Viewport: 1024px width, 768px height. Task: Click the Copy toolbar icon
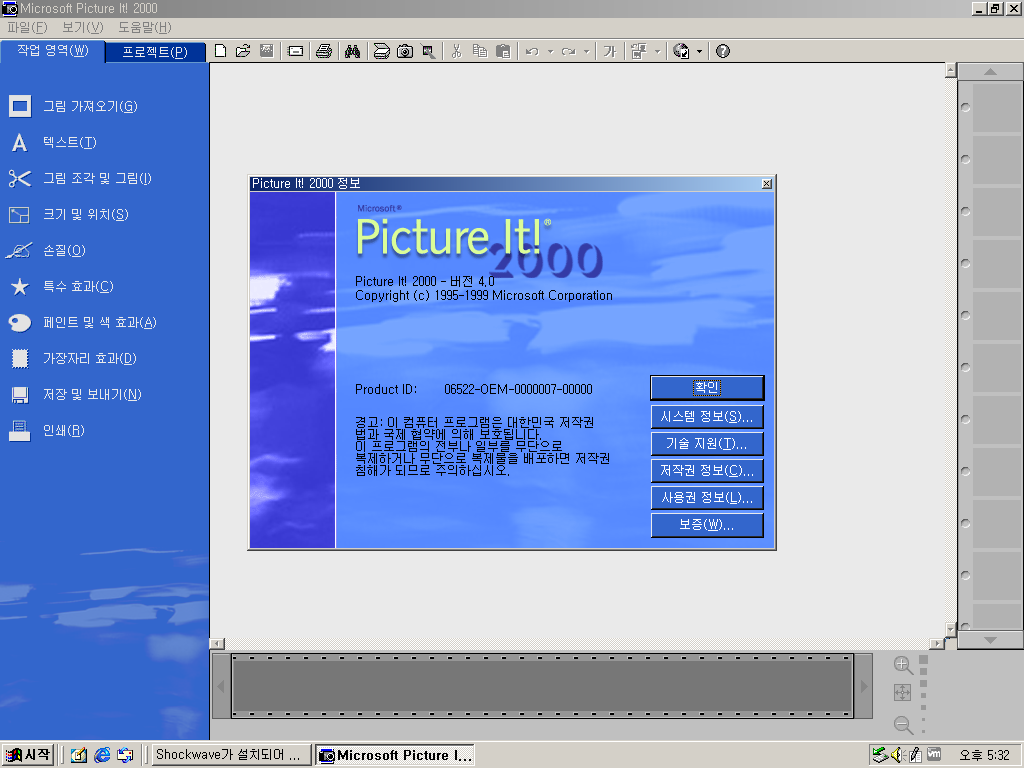[x=480, y=51]
